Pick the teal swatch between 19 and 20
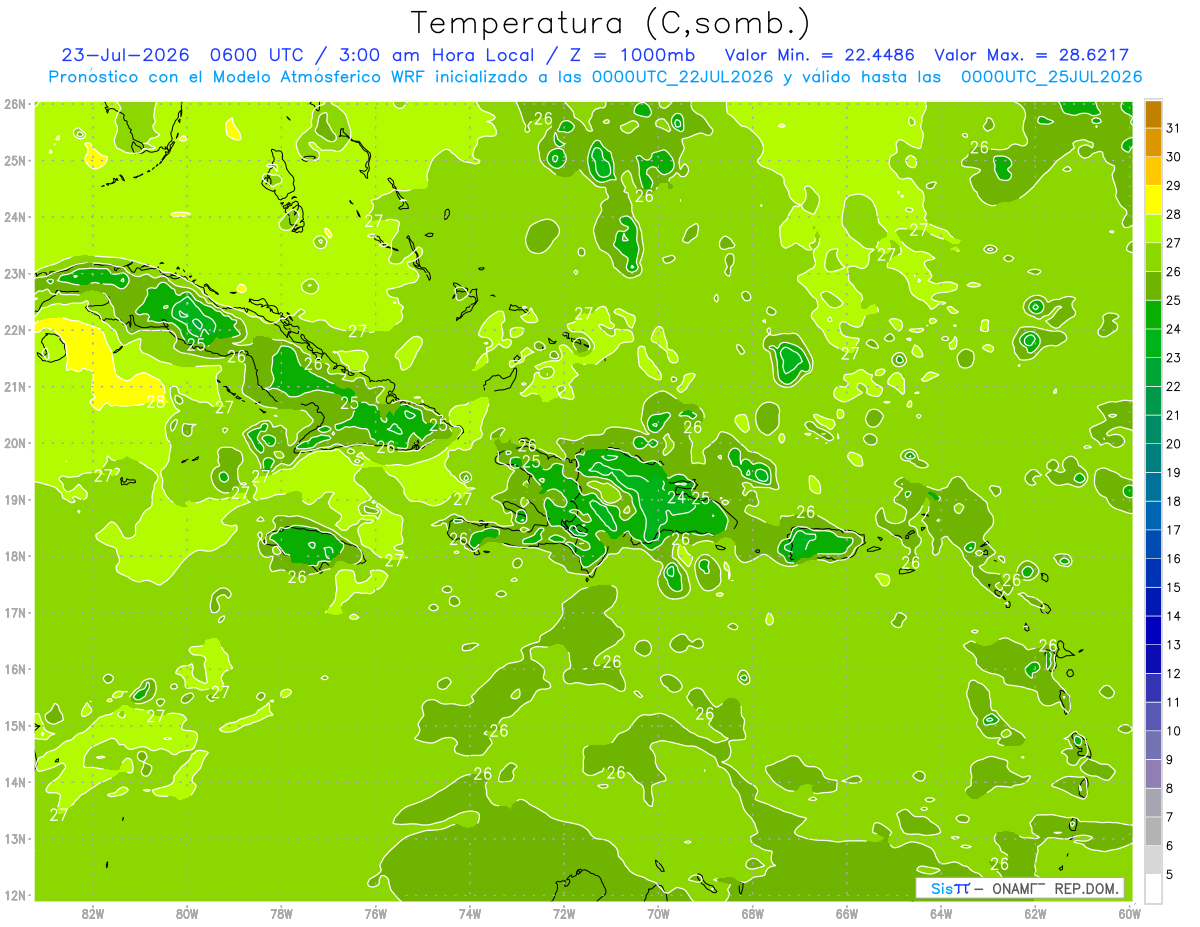The width and height of the screenshot is (1200, 927). coord(1153,458)
